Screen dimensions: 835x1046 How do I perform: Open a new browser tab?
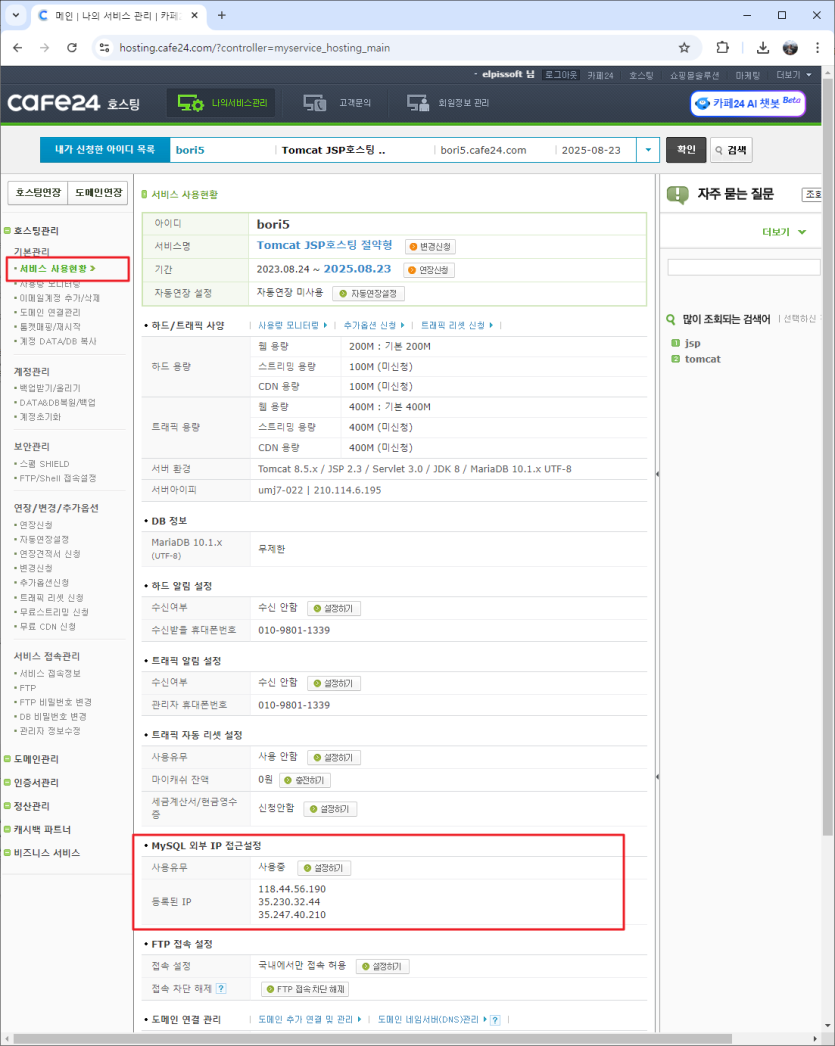(221, 15)
